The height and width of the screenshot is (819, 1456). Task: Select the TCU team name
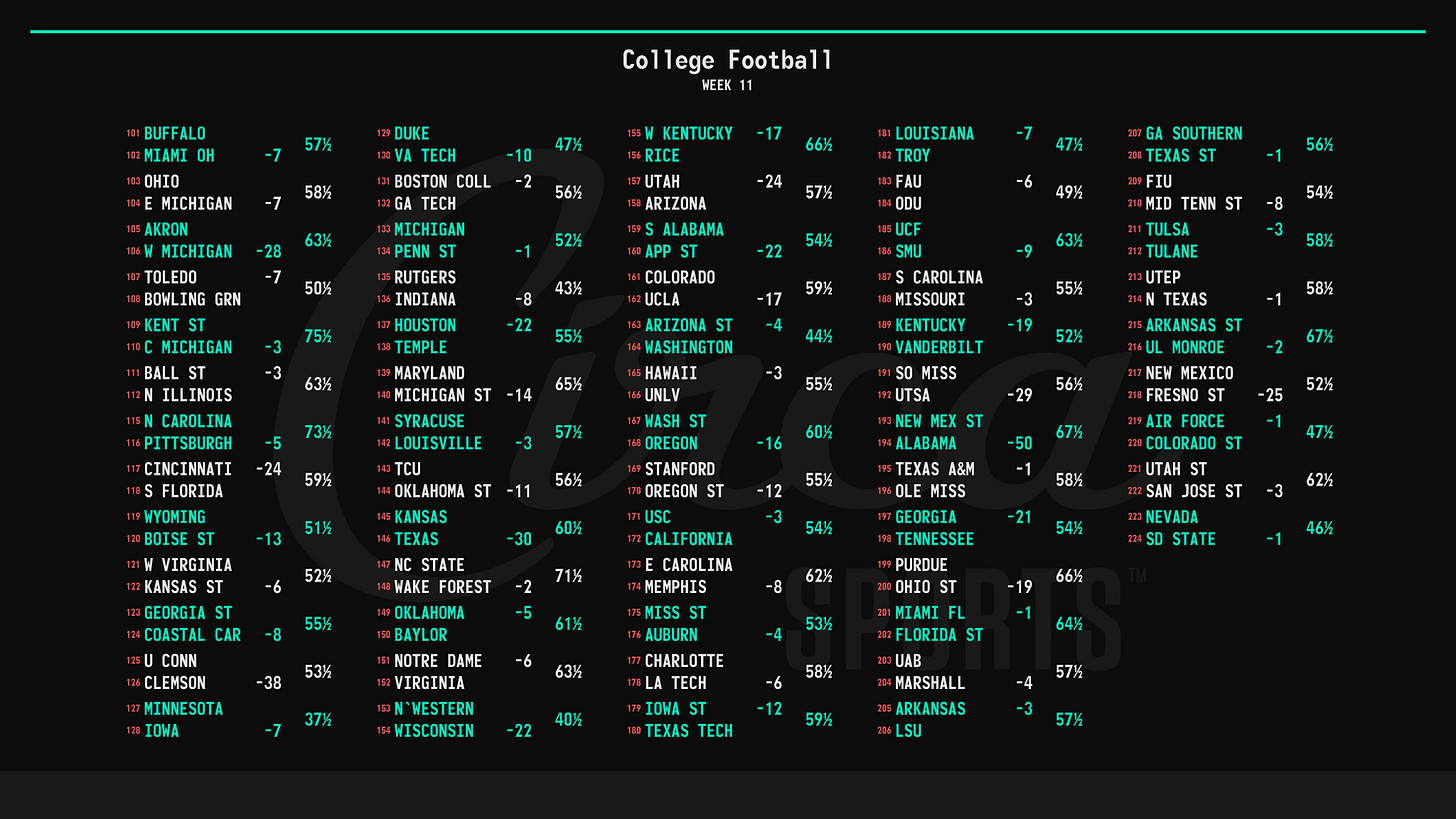point(408,469)
